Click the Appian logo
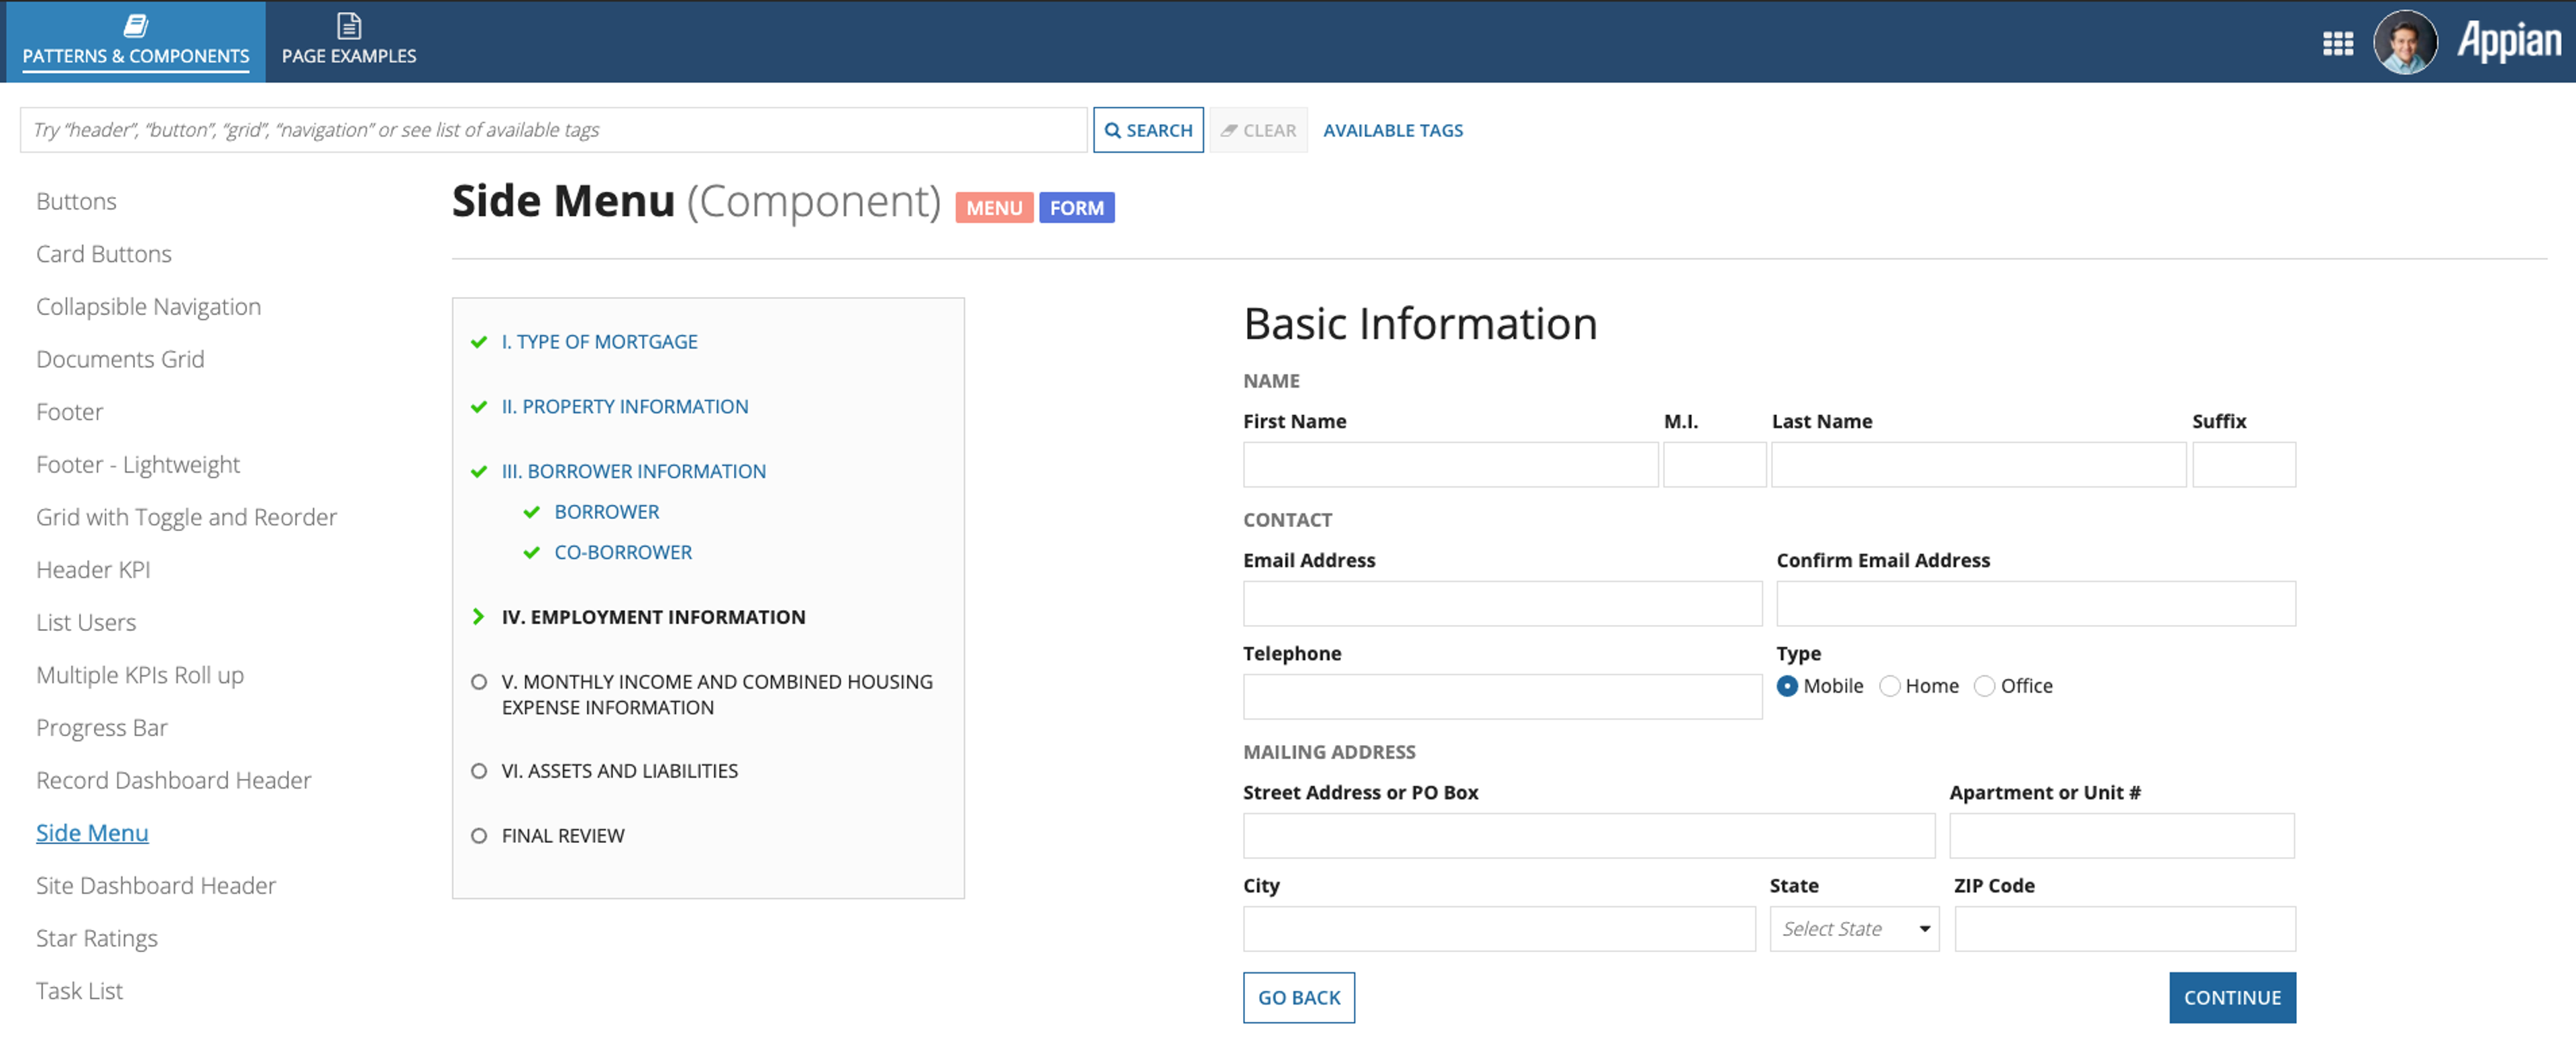 [2509, 41]
